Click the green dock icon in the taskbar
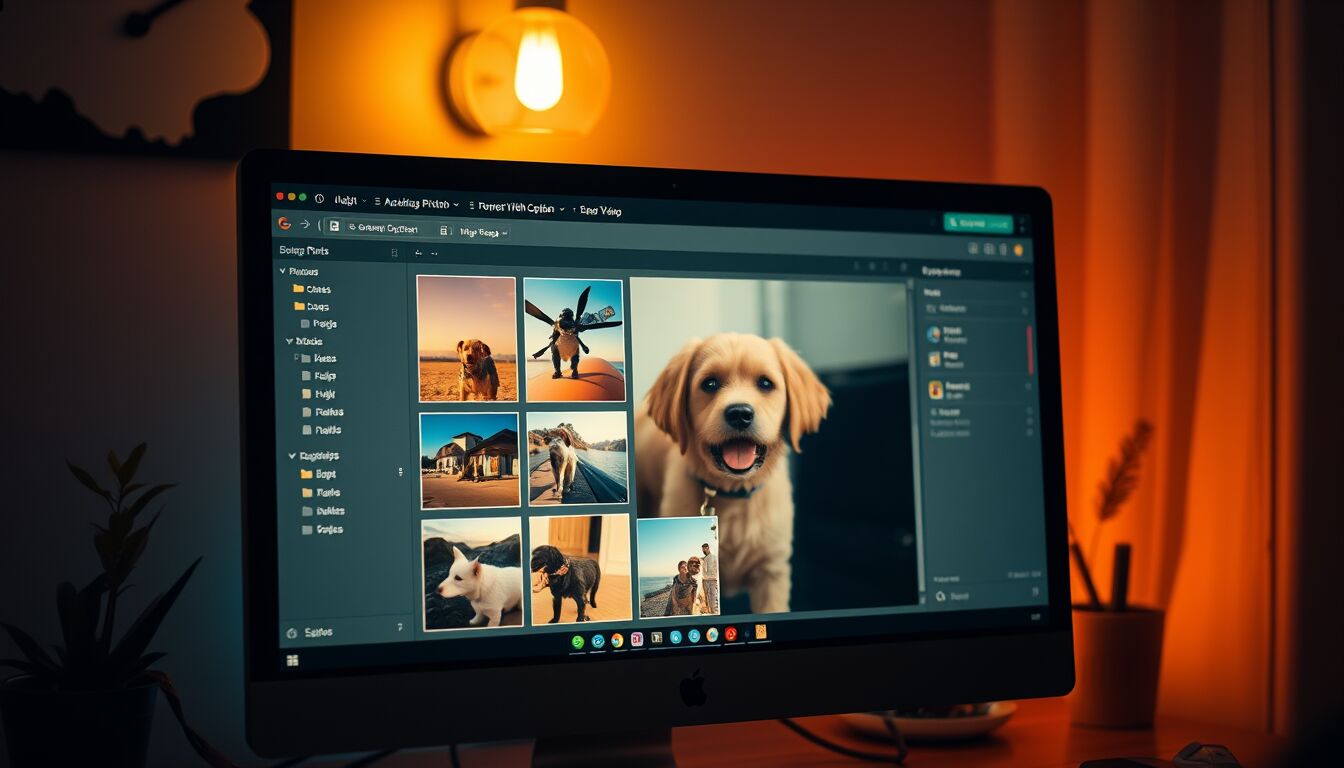Image resolution: width=1344 pixels, height=768 pixels. (578, 641)
